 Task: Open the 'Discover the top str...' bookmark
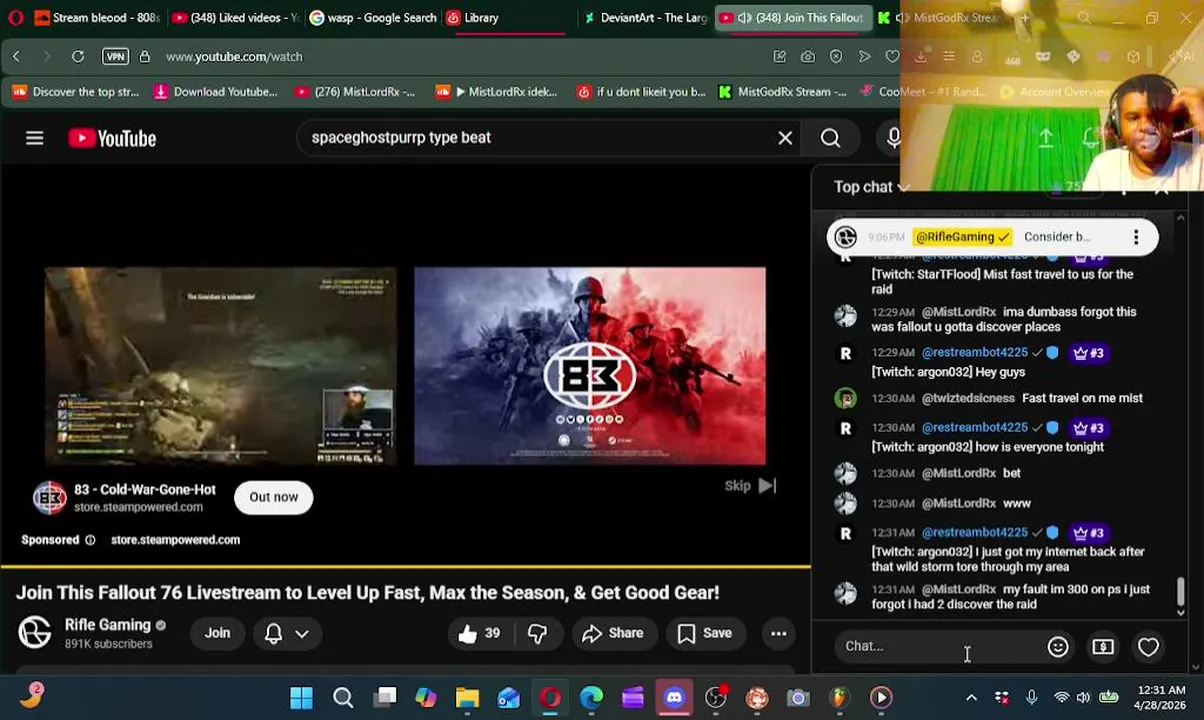[76, 92]
